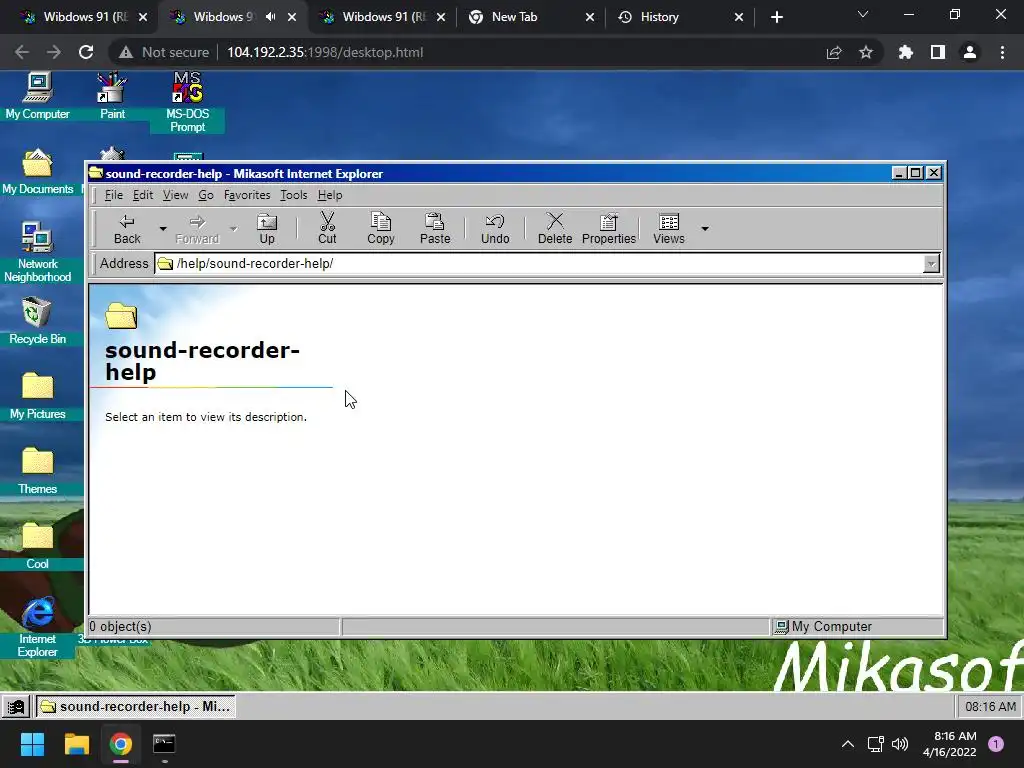The height and width of the screenshot is (768, 1024).
Task: Click the Paste toolbar button
Action: point(435,229)
